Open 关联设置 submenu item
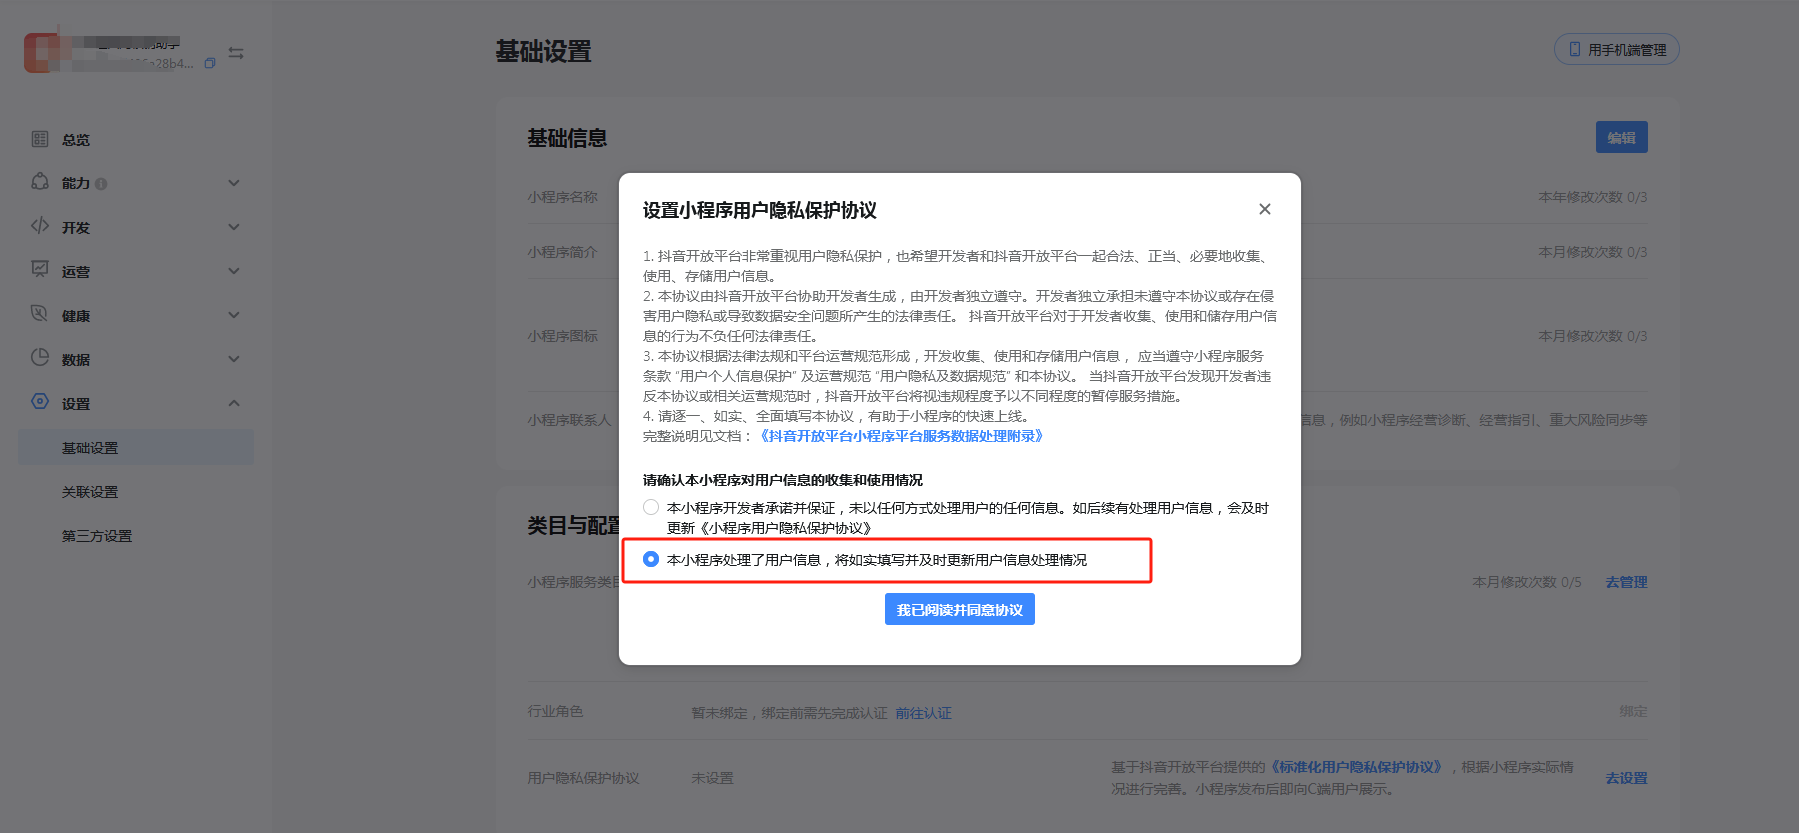The image size is (1799, 833). tap(90, 492)
